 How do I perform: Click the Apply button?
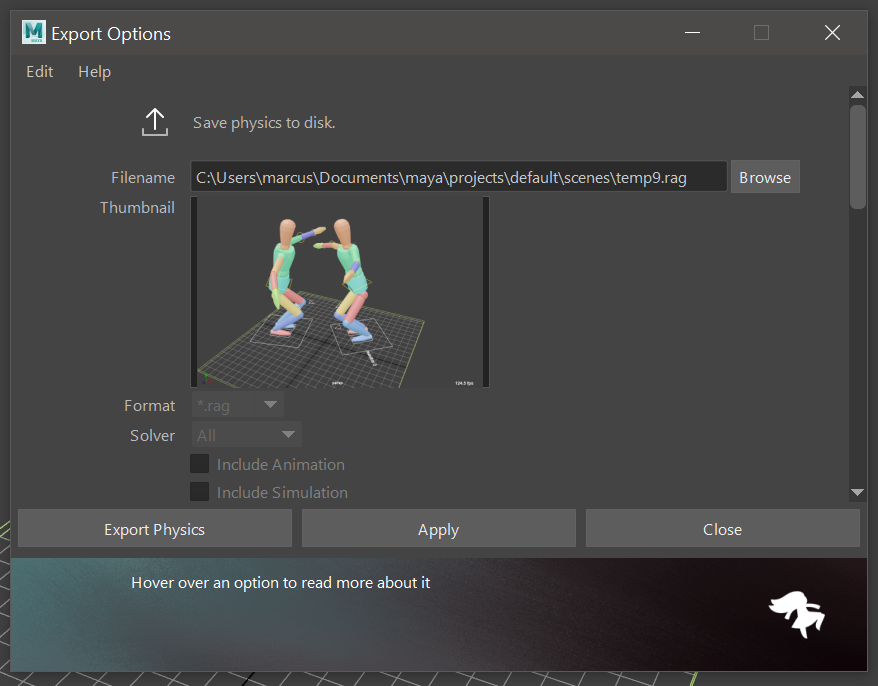[438, 529]
